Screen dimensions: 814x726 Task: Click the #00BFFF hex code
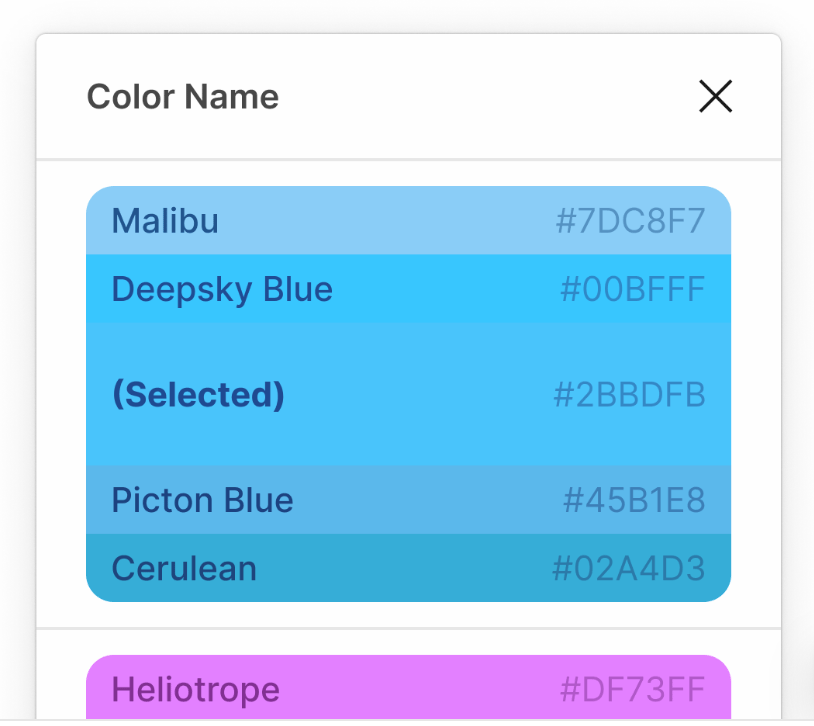[632, 290]
